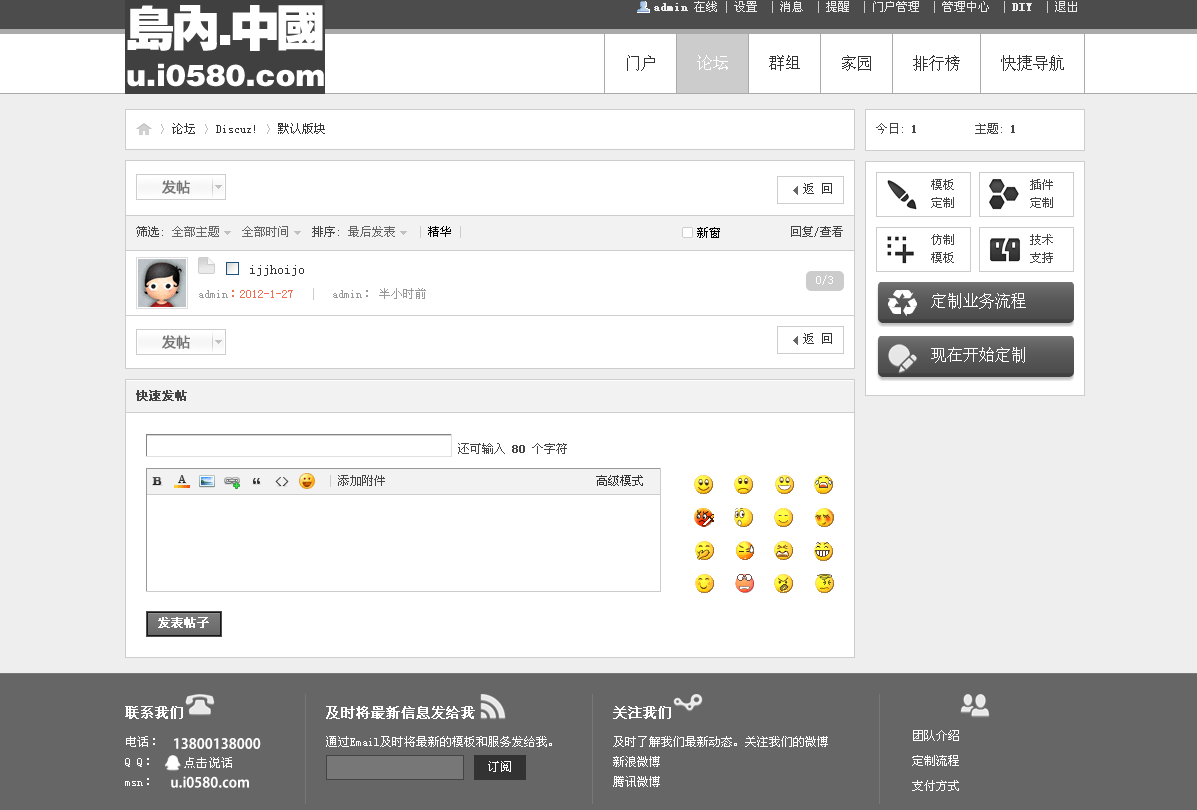Screen dimensions: 1197x810
Task: Open the 模板定制 template customization panel
Action: coord(922,194)
